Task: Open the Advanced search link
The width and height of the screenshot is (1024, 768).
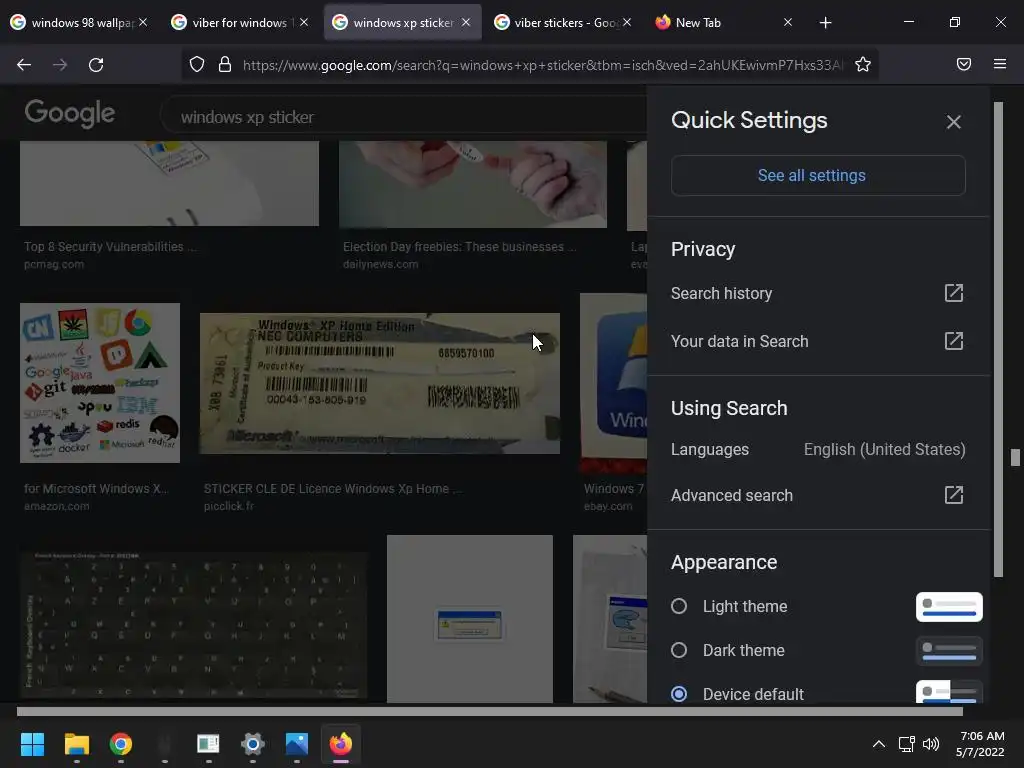Action: pos(731,495)
